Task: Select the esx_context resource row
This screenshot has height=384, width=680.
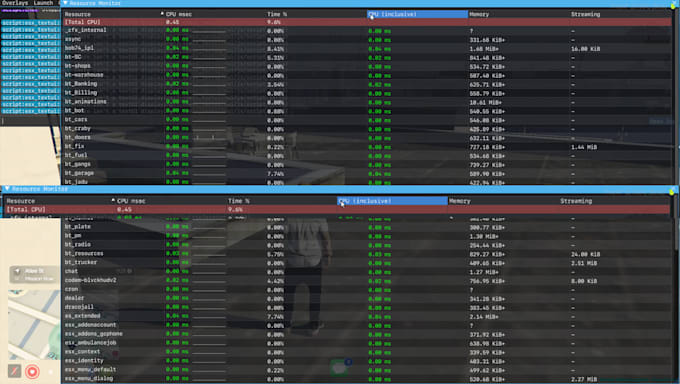Action: point(366,352)
